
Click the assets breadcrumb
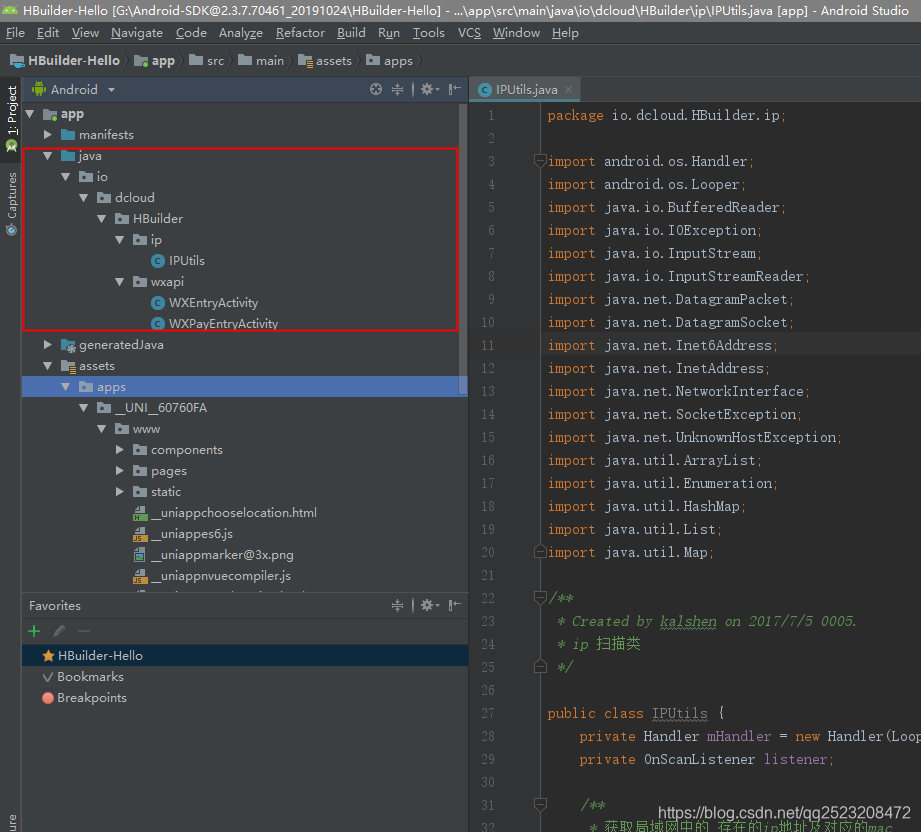pos(325,61)
